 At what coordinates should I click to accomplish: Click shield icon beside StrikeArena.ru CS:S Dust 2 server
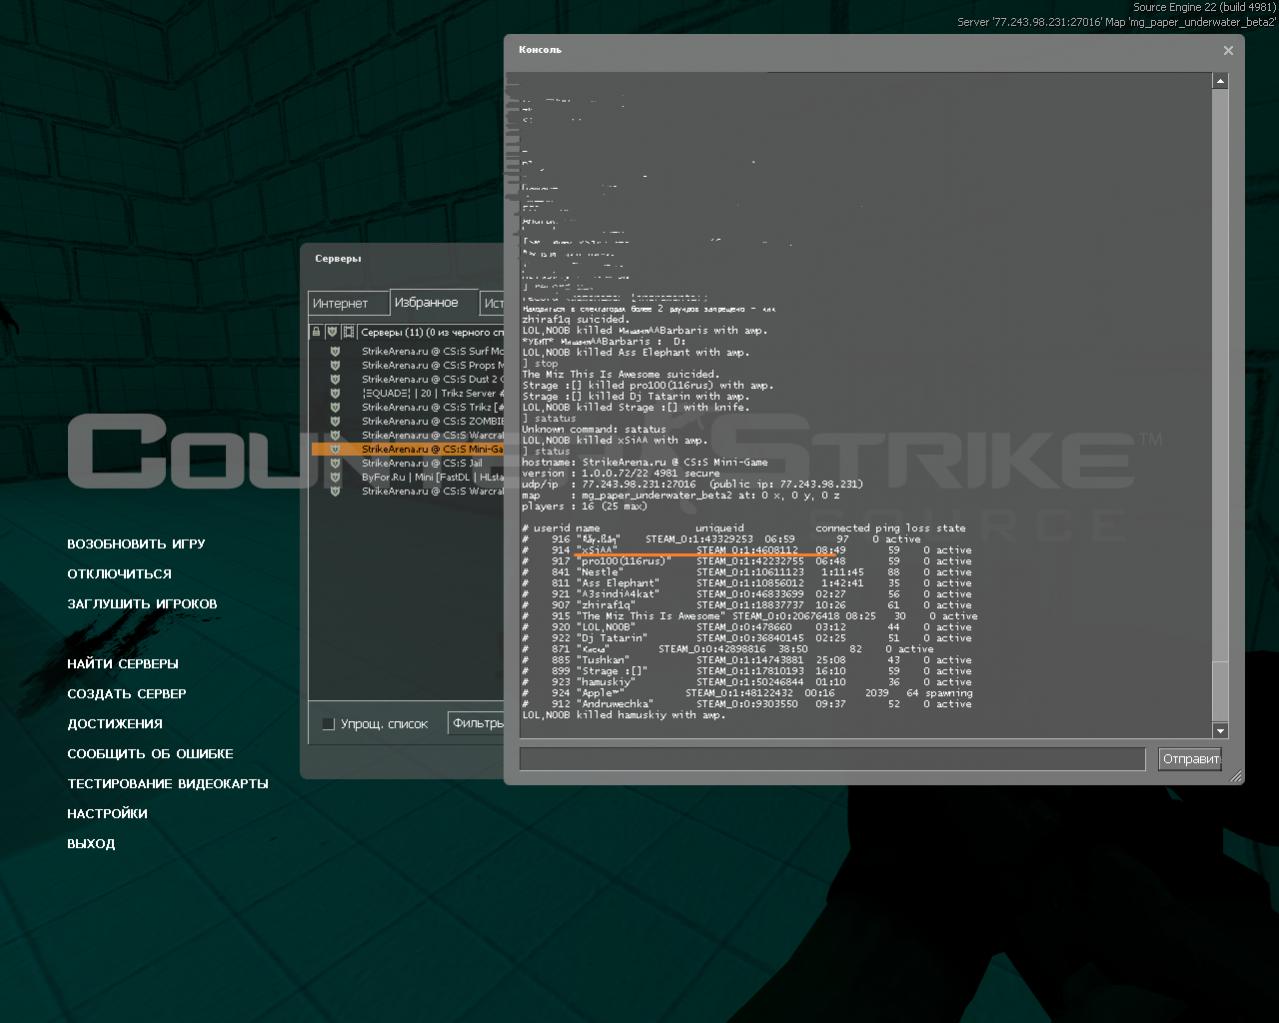pyautogui.click(x=335, y=379)
